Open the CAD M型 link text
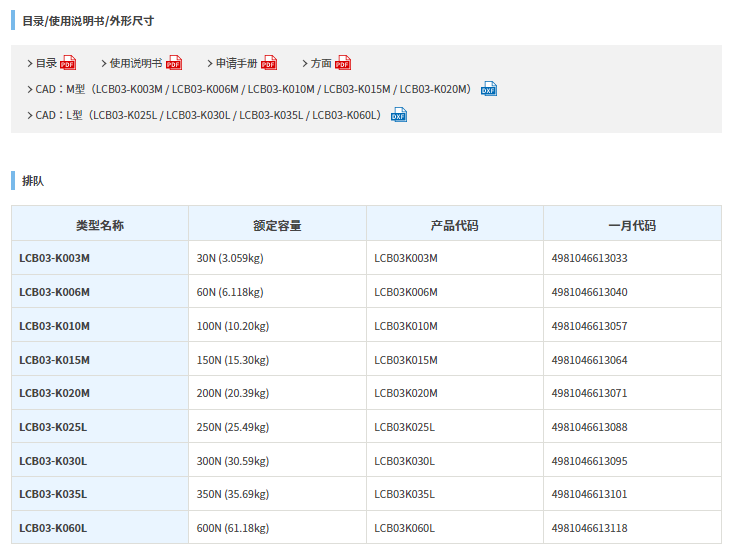This screenshot has height=560, width=750. tap(254, 89)
